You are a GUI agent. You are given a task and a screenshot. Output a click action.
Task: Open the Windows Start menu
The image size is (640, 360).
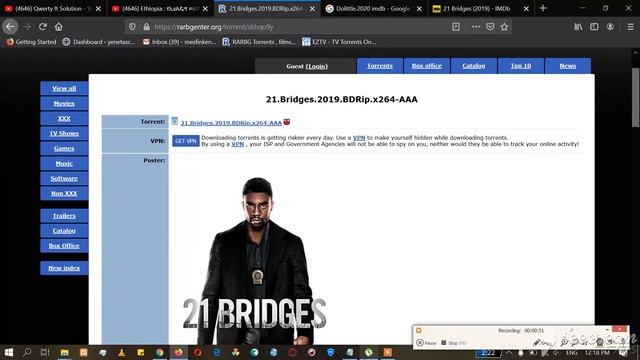click(x=9, y=352)
